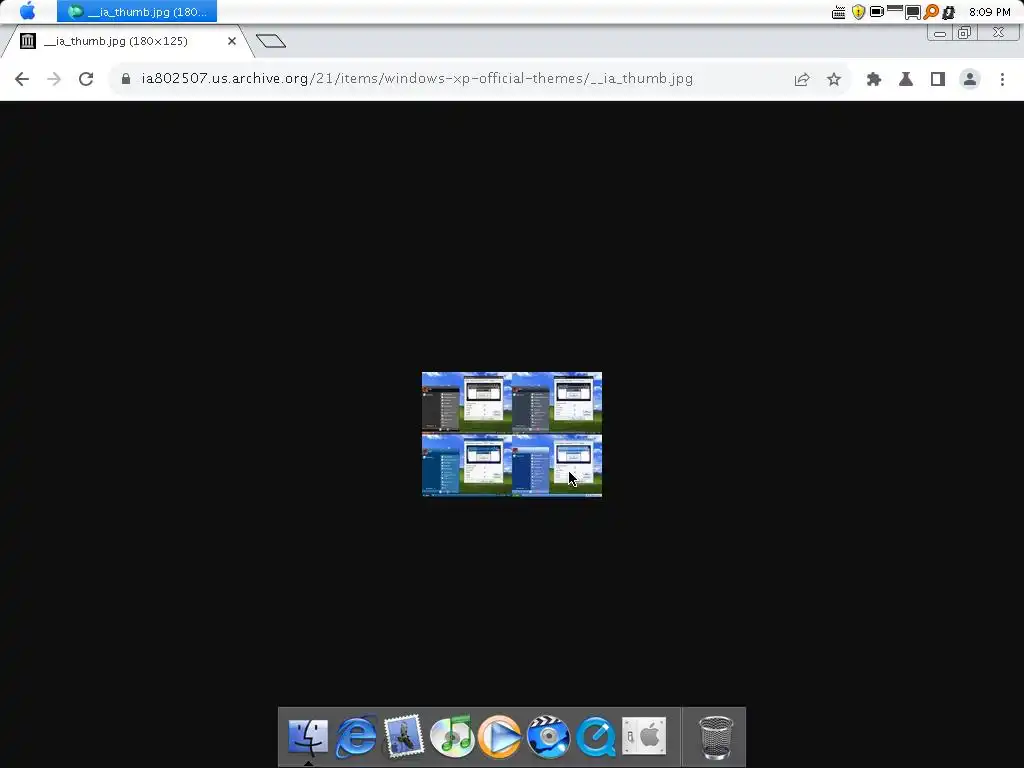Close the __ia_thumb.jpg tab
Viewport: 1024px width, 768px height.
click(232, 41)
